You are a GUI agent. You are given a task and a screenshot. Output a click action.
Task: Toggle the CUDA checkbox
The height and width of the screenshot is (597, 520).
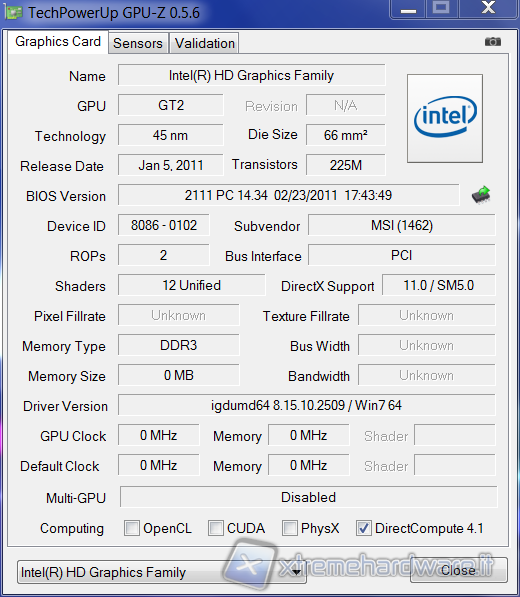click(215, 528)
